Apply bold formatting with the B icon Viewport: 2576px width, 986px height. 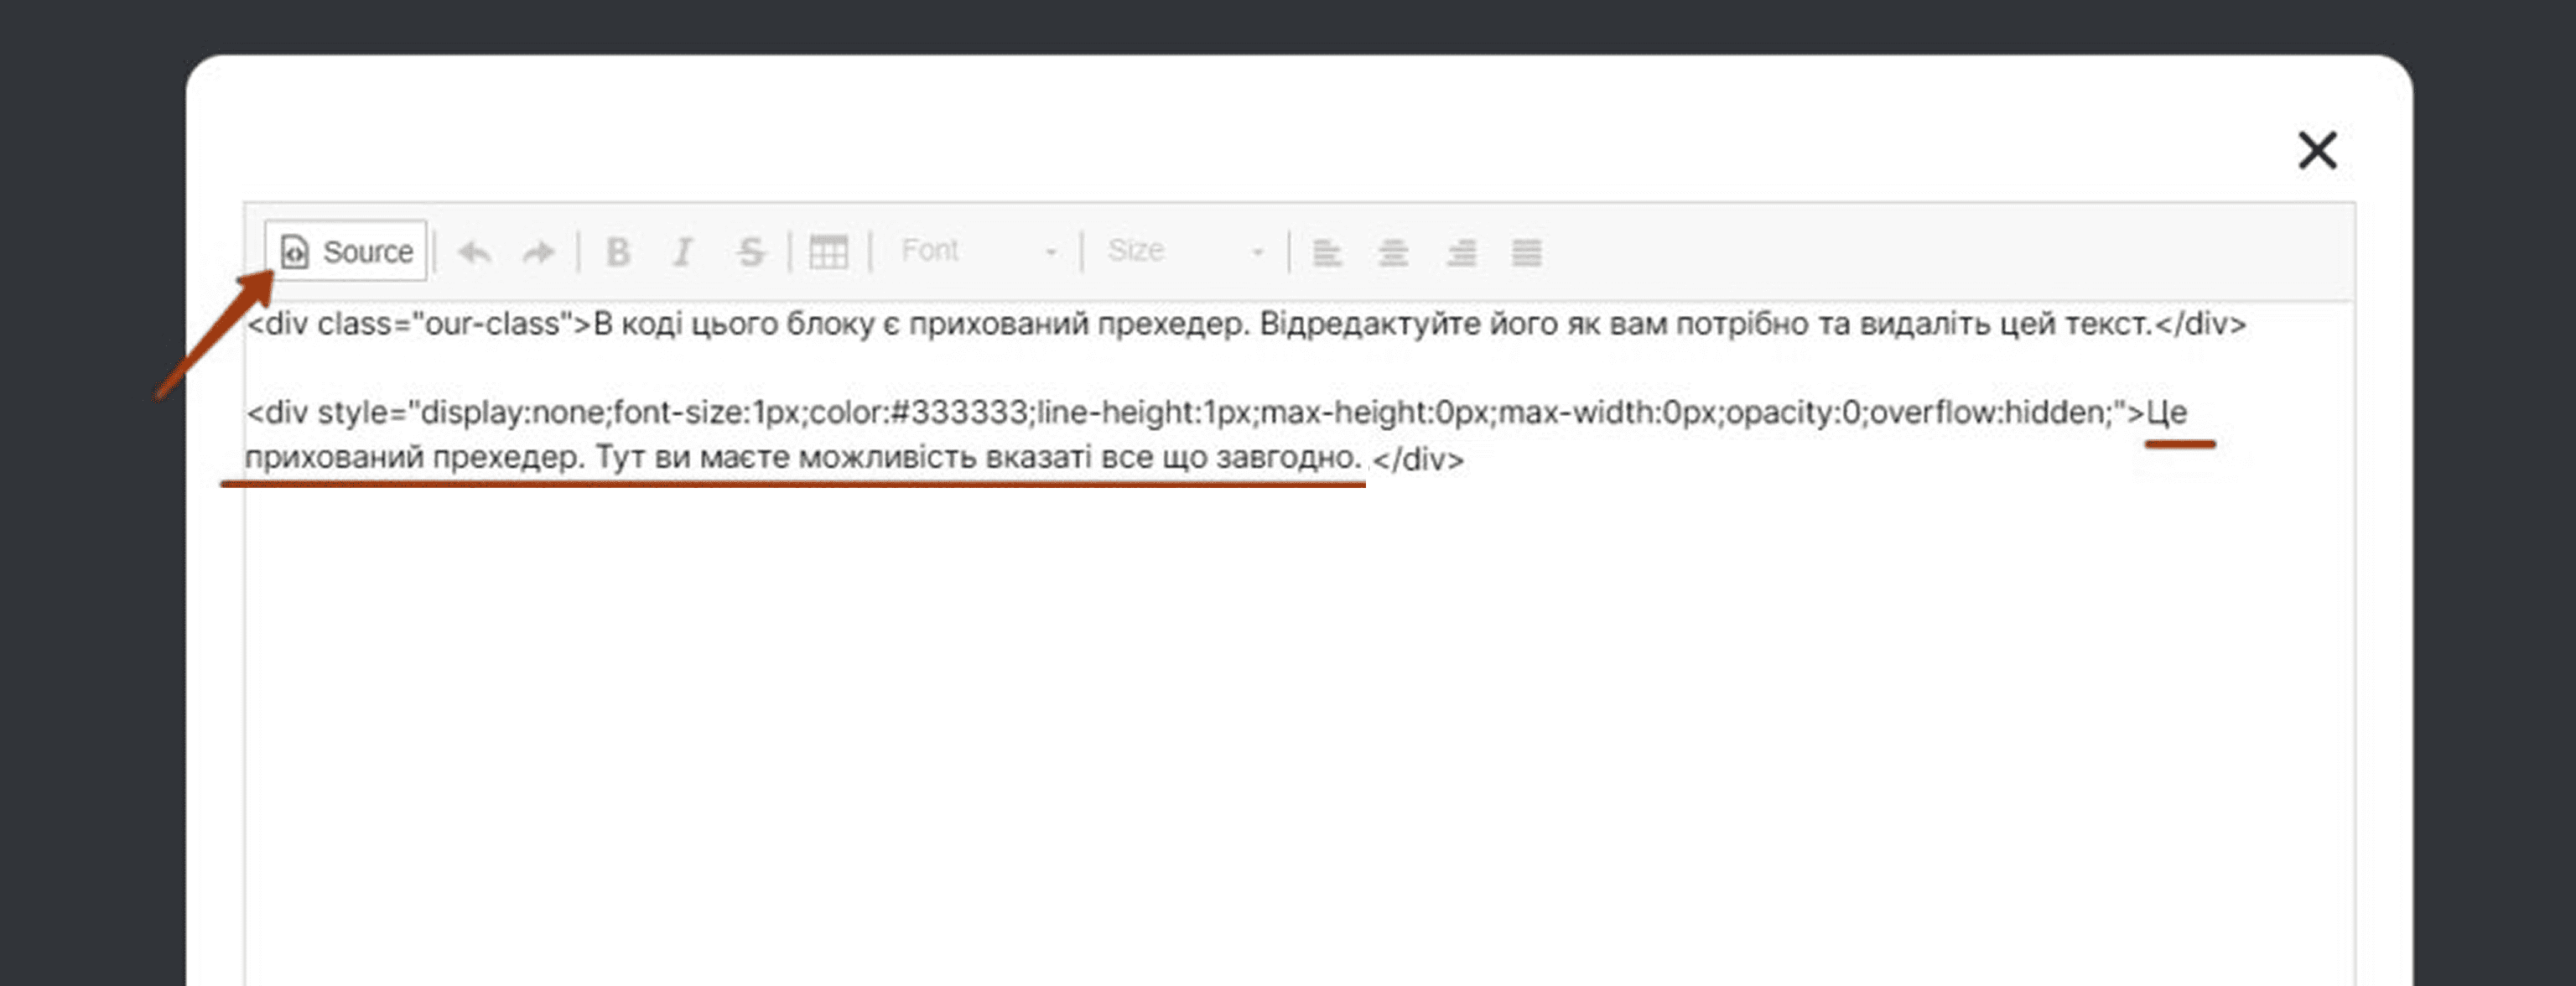click(618, 252)
